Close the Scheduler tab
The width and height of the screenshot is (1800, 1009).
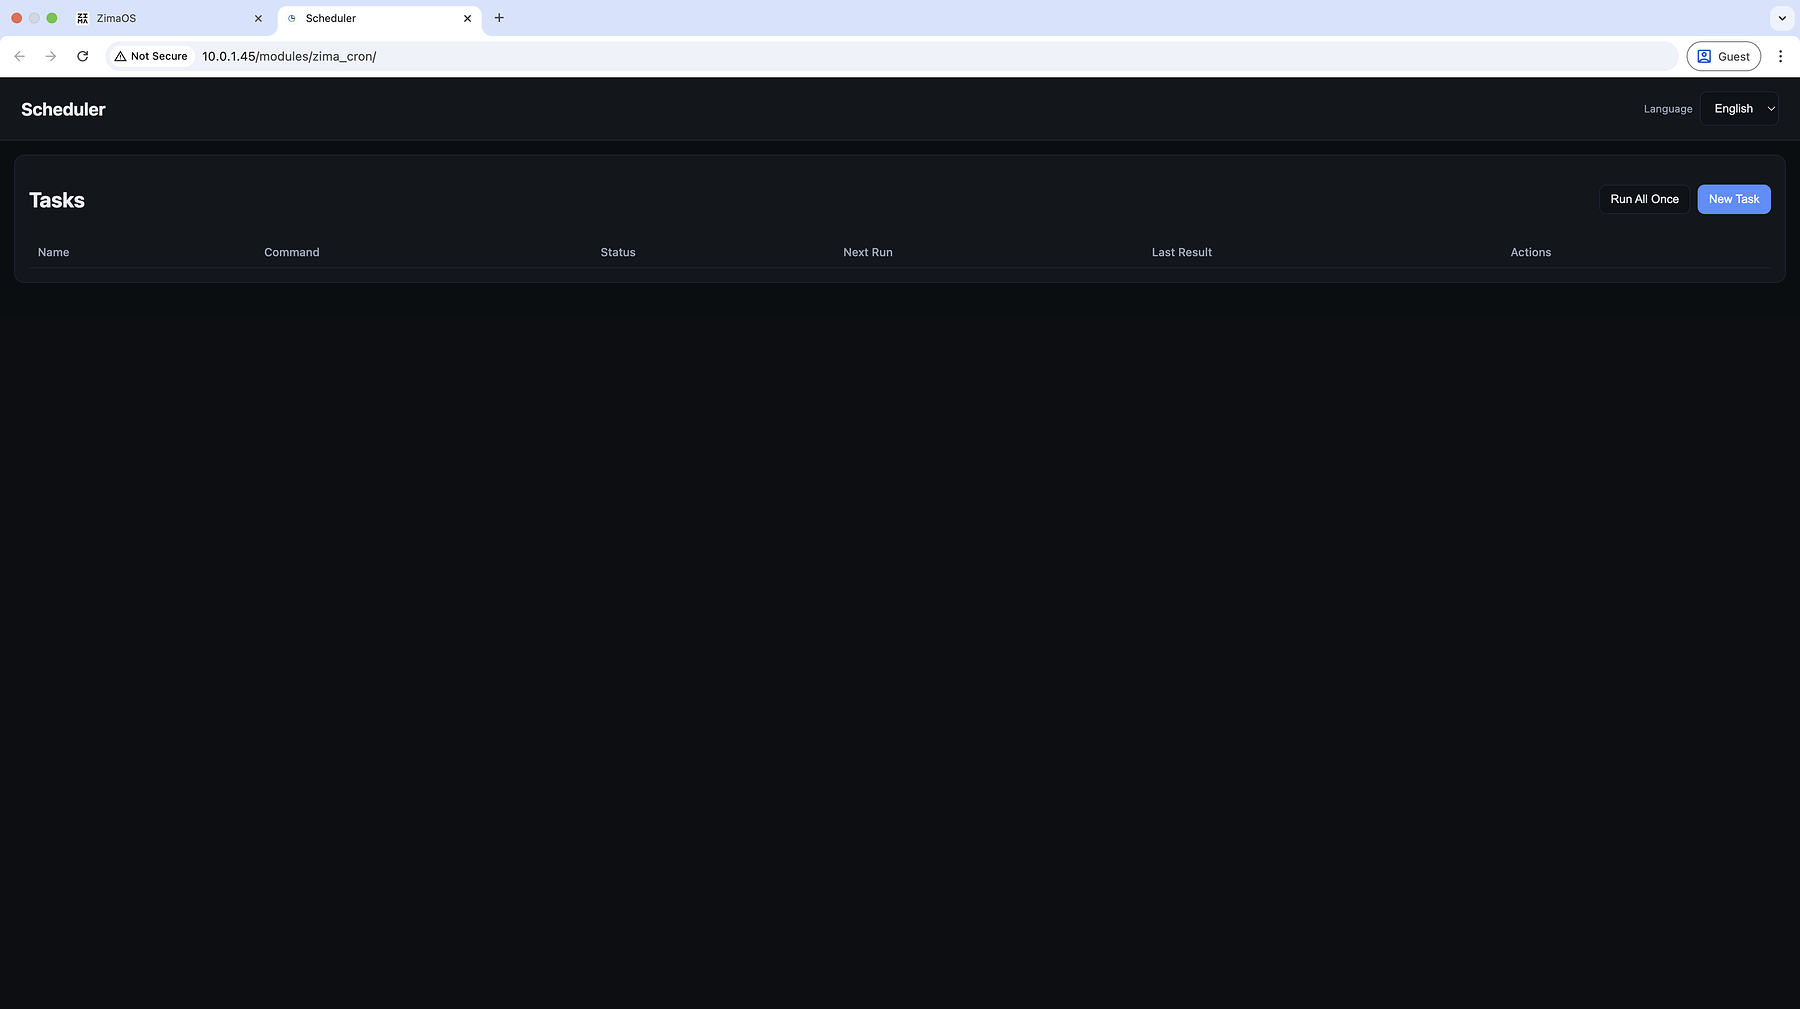pos(467,18)
